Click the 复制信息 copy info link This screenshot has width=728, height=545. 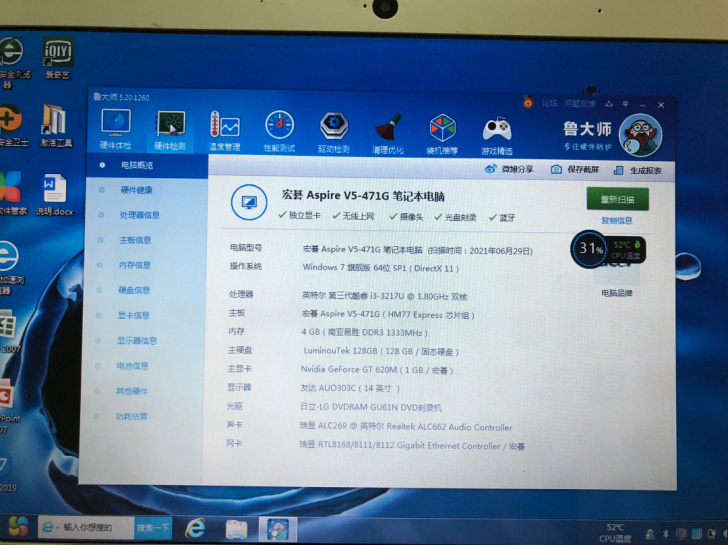point(617,221)
